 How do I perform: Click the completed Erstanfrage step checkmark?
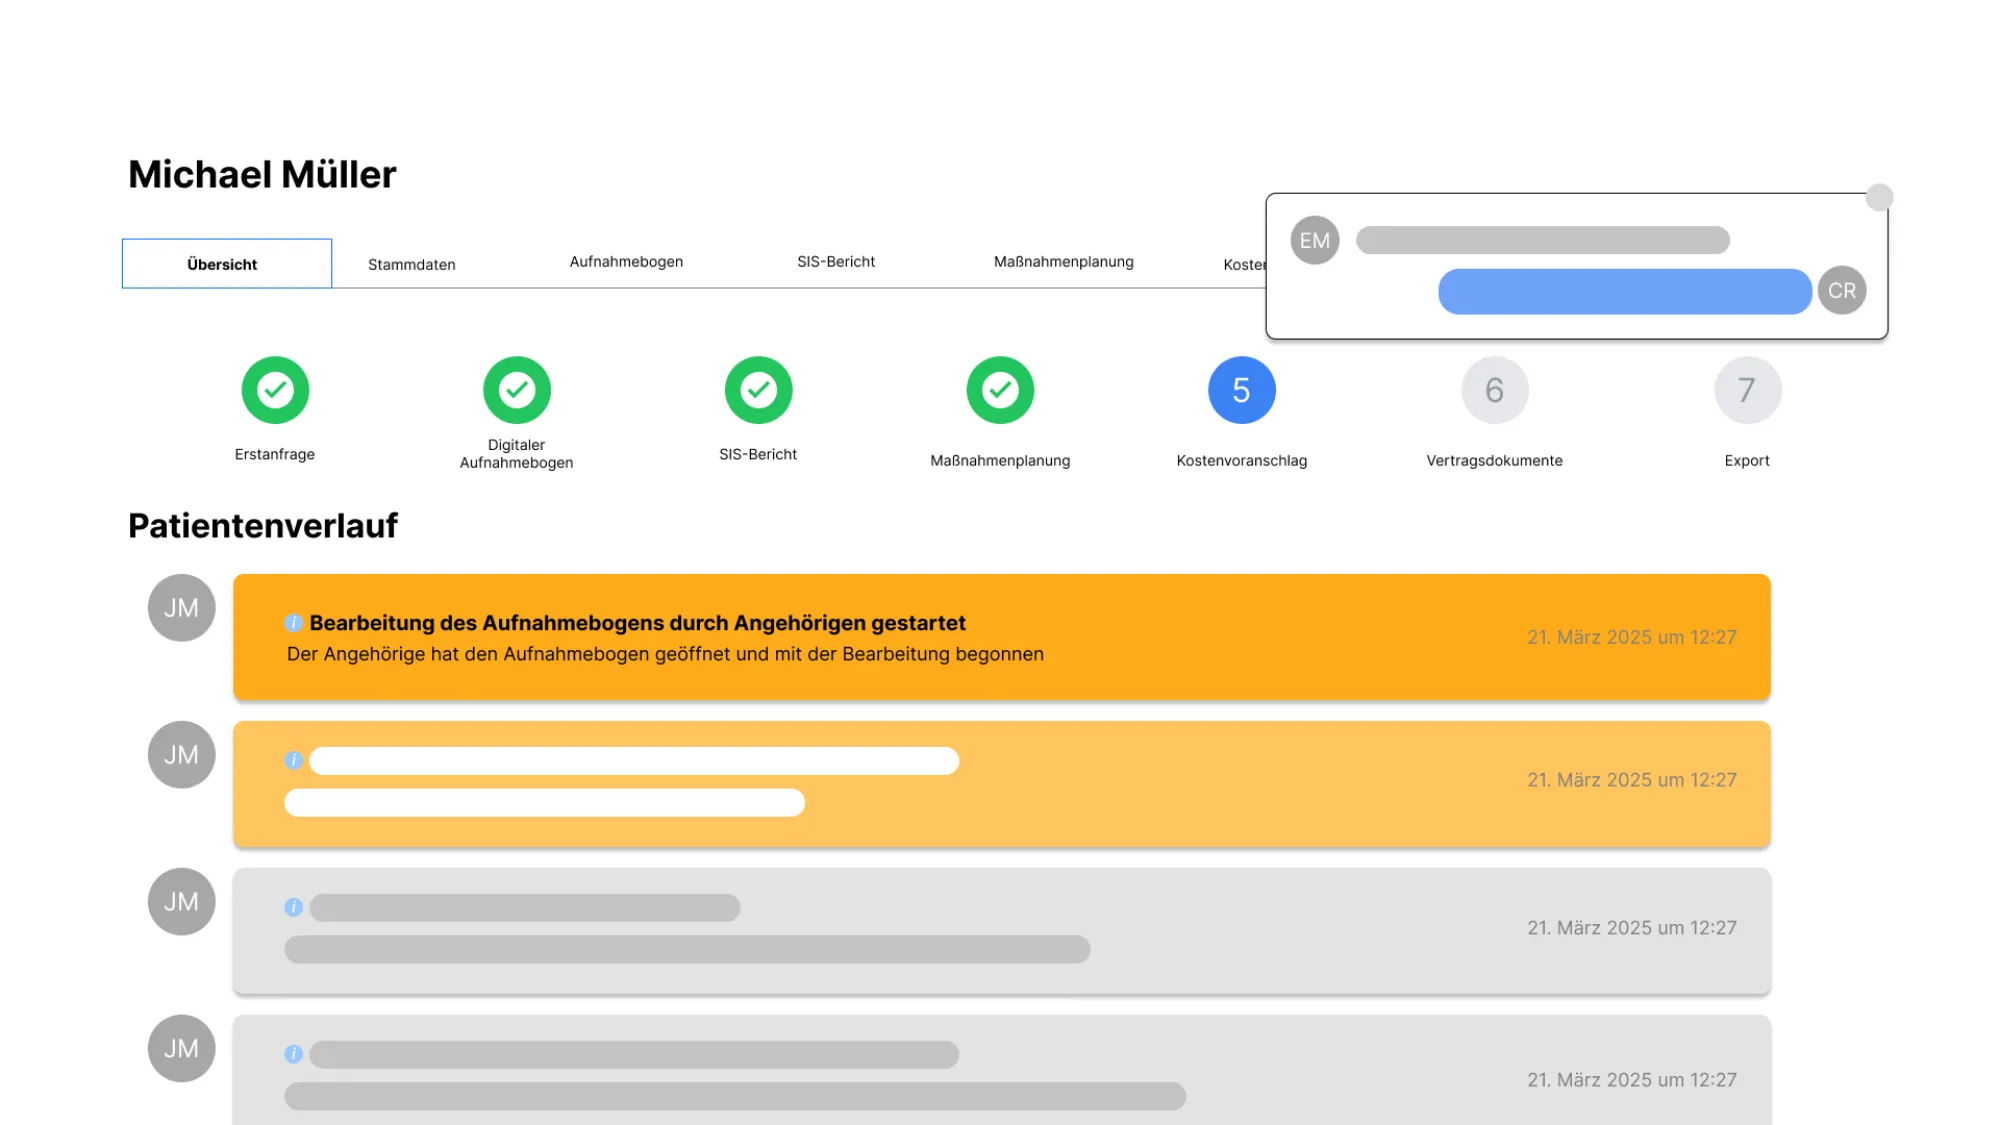275,390
